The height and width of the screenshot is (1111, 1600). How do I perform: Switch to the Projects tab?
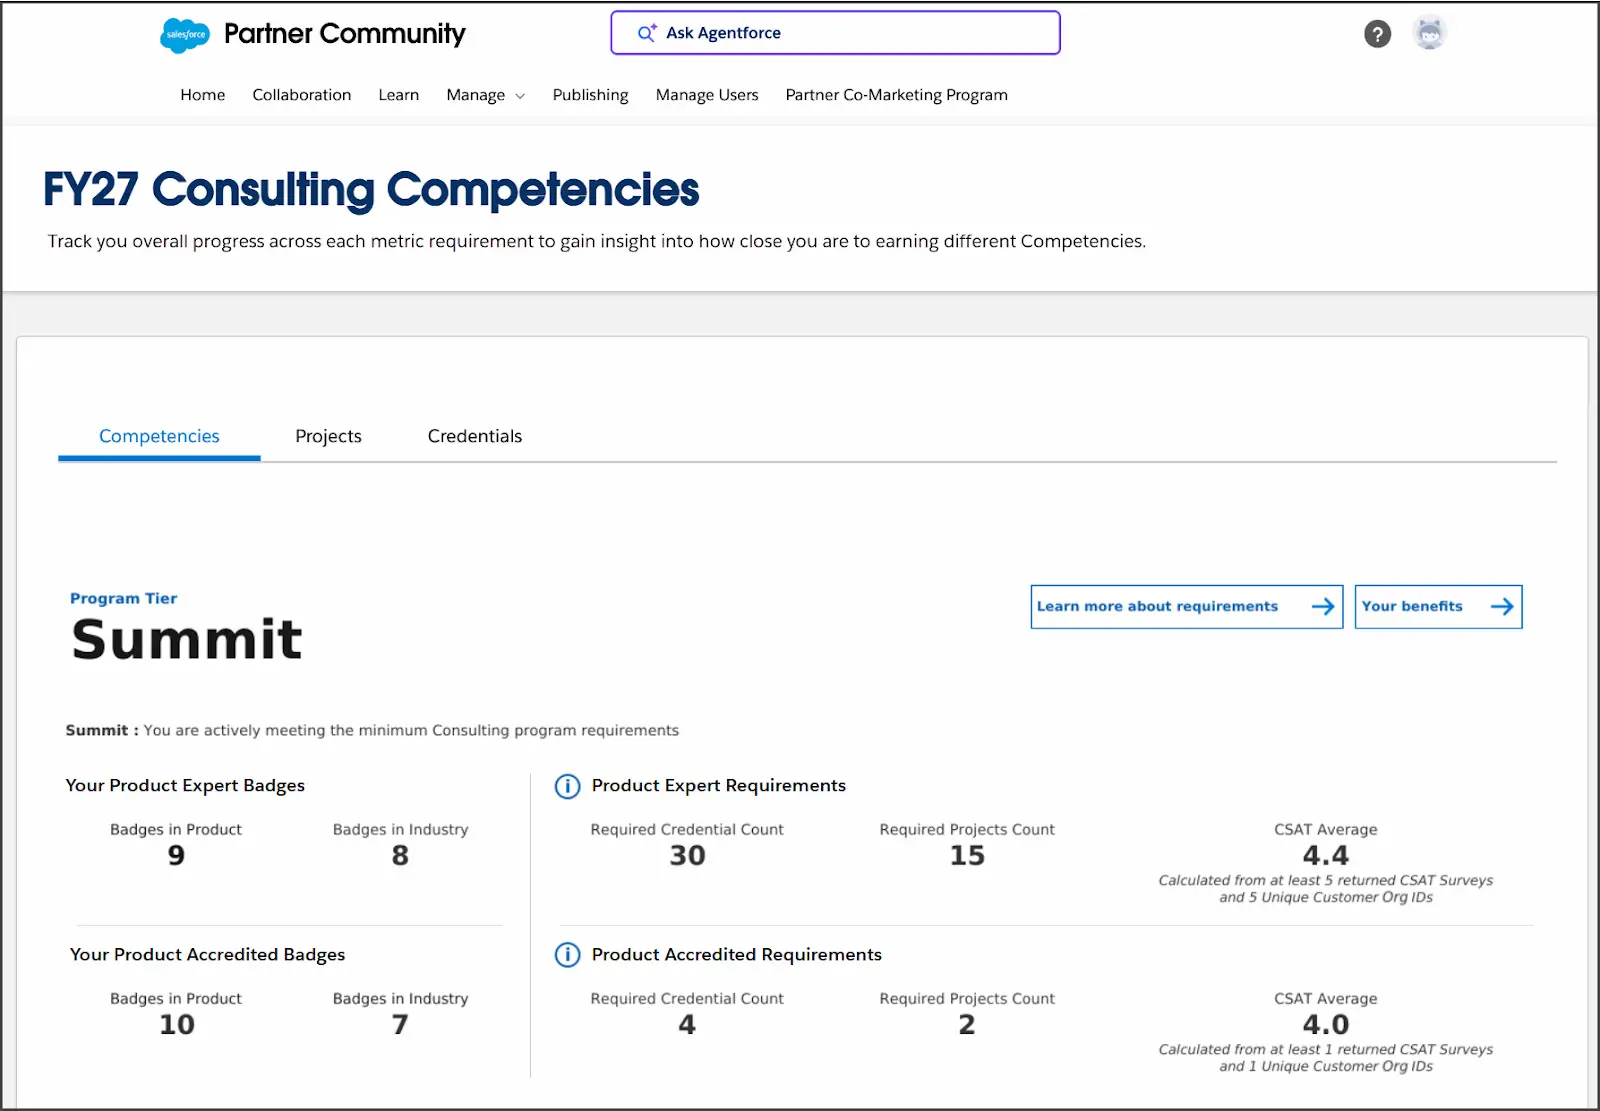328,436
